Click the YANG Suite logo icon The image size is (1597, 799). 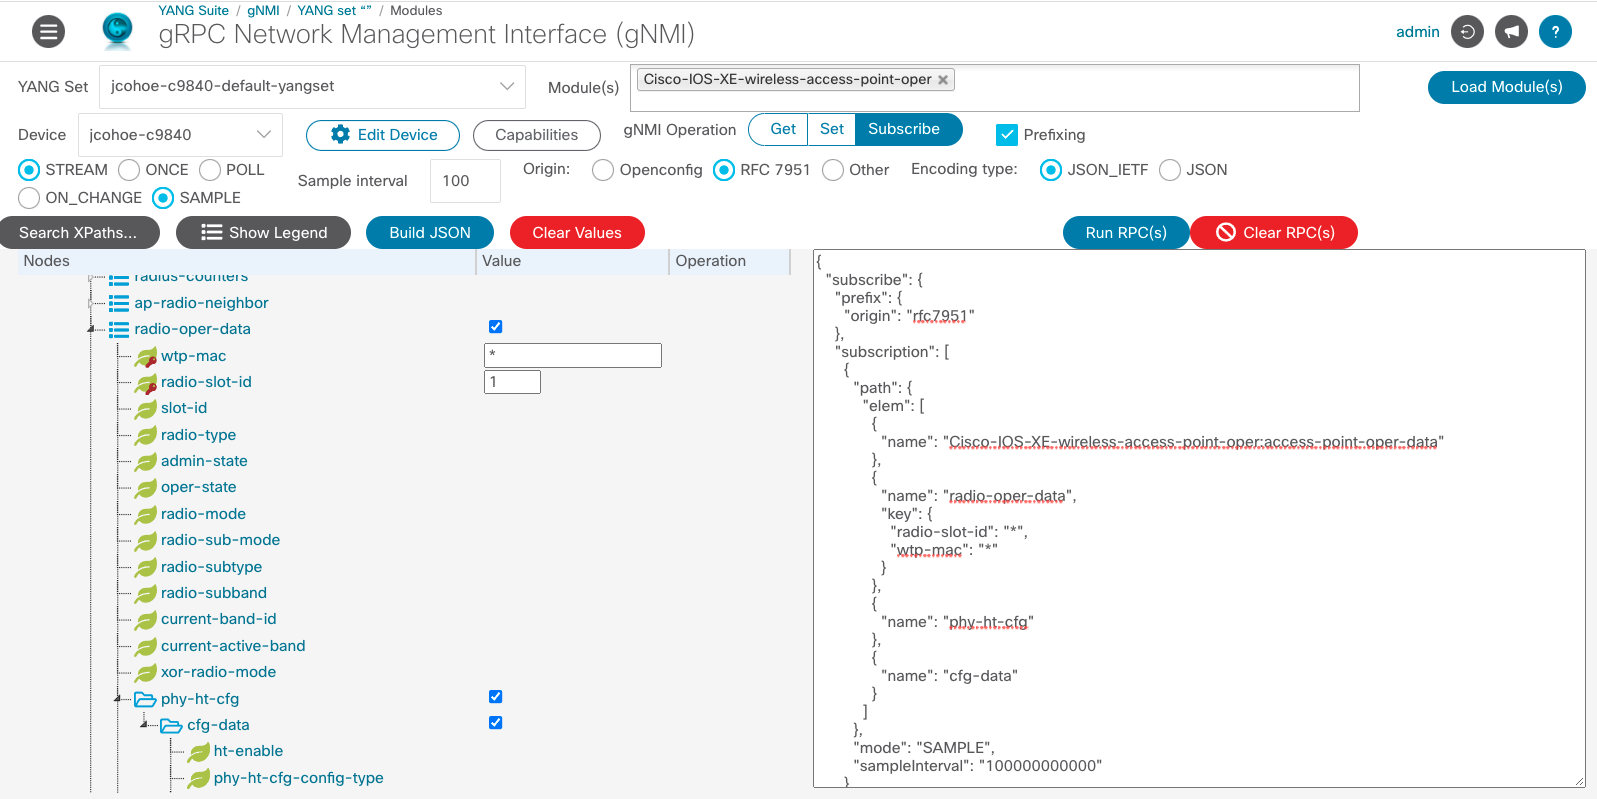click(117, 31)
